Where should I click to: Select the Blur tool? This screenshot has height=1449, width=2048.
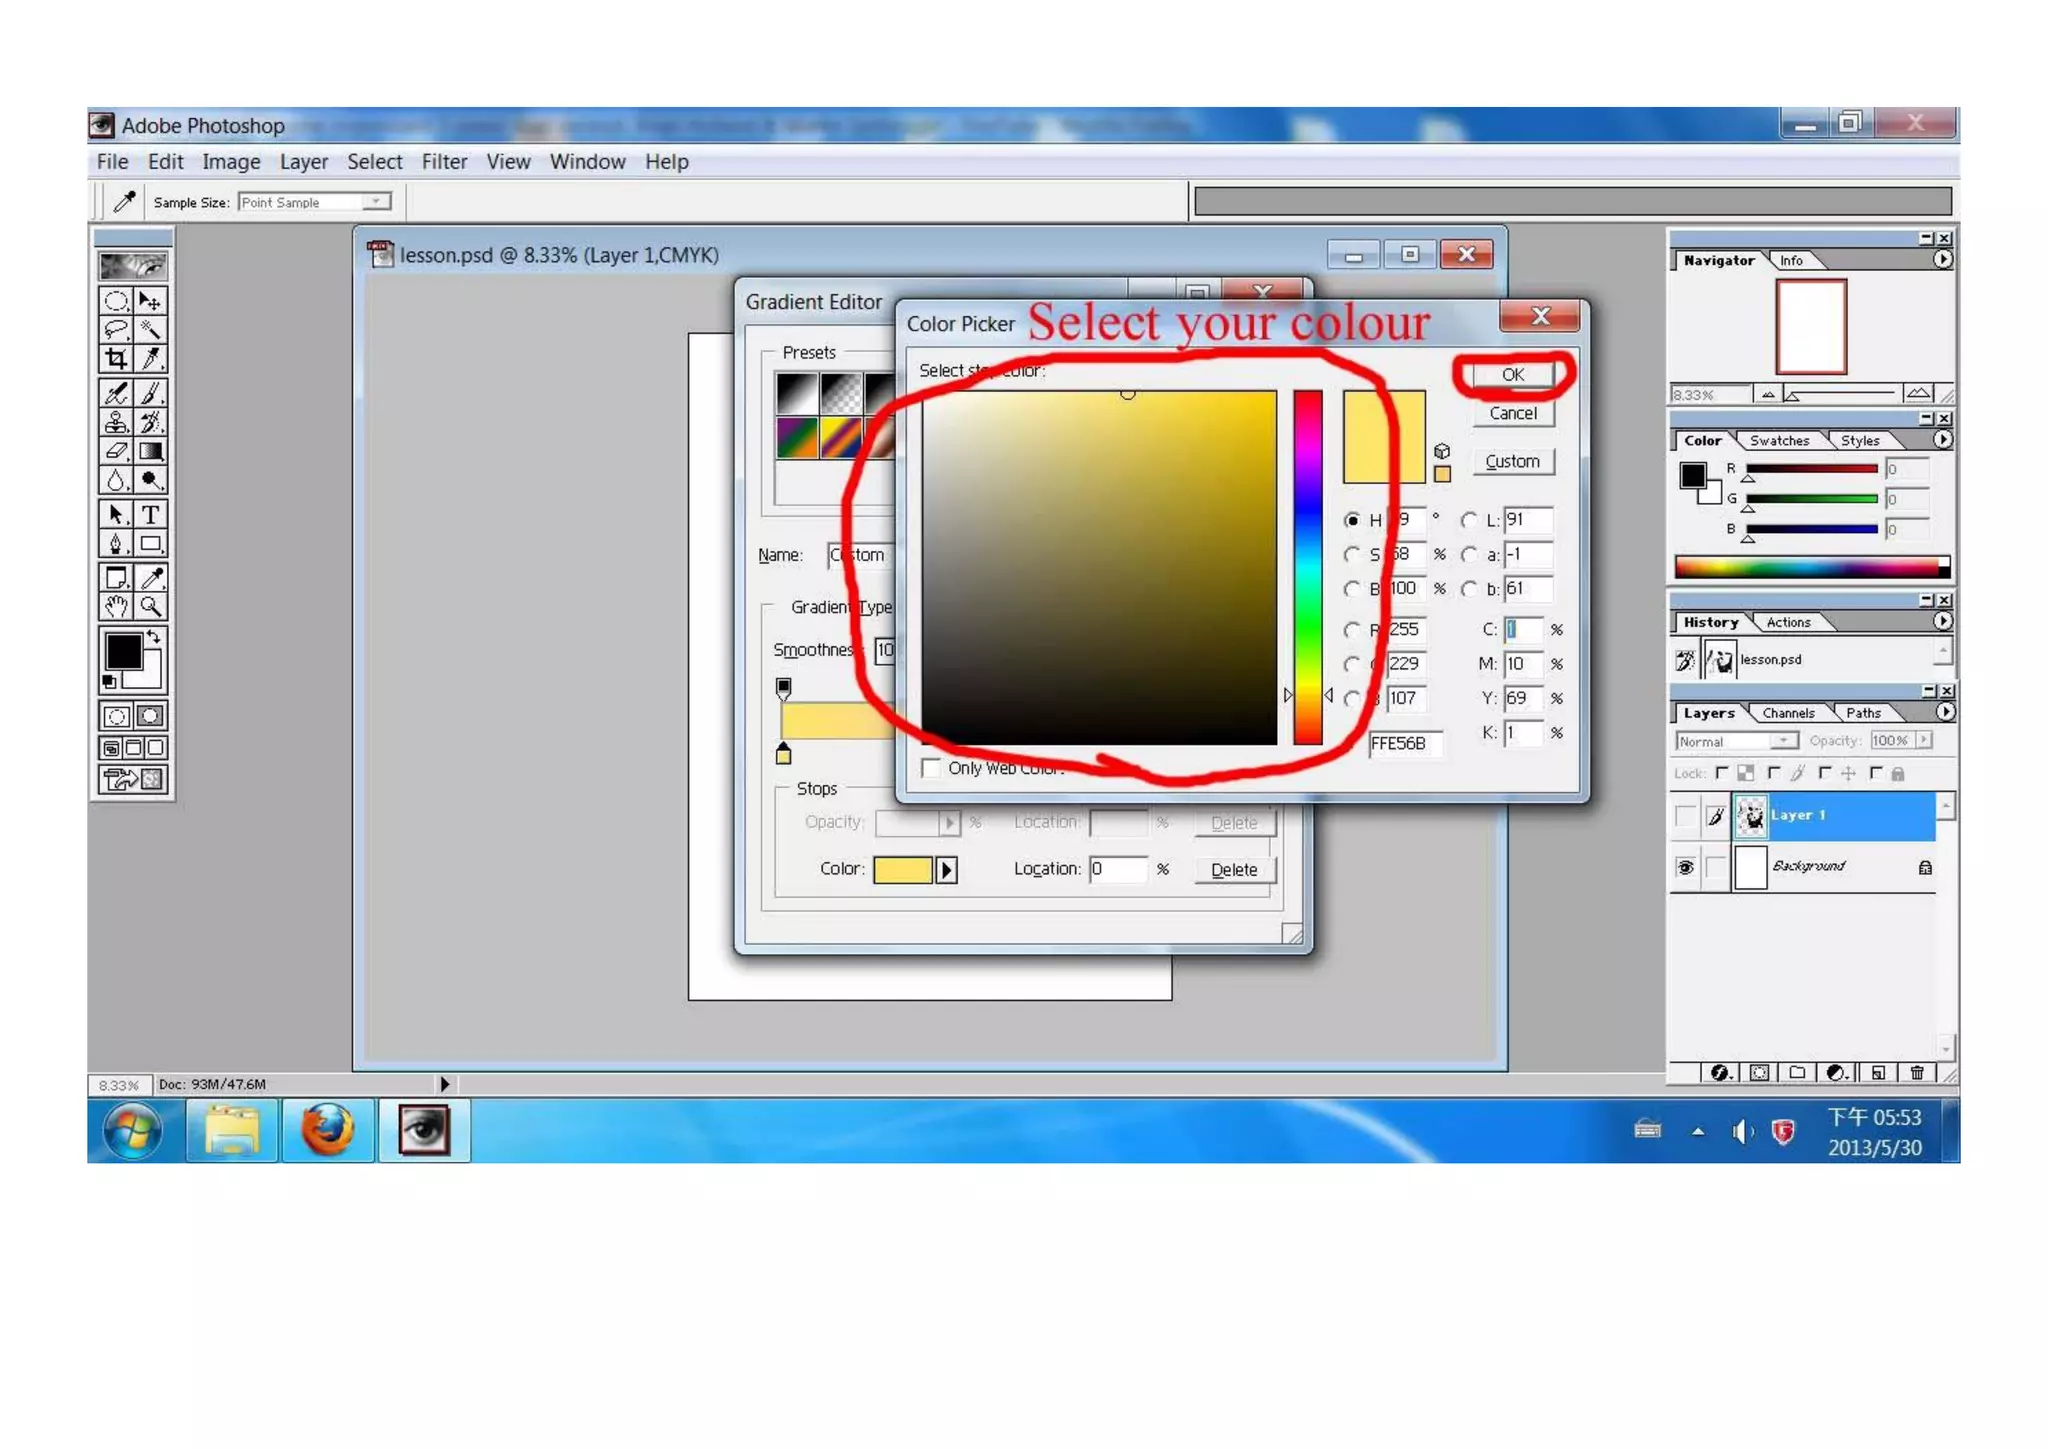point(116,480)
